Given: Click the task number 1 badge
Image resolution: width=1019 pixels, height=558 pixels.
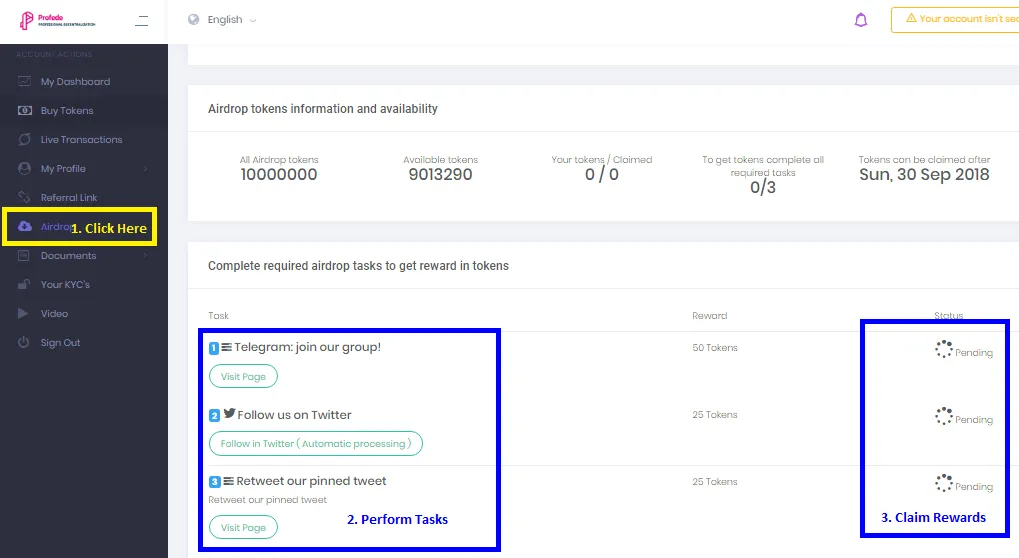Looking at the screenshot, I should tap(214, 348).
